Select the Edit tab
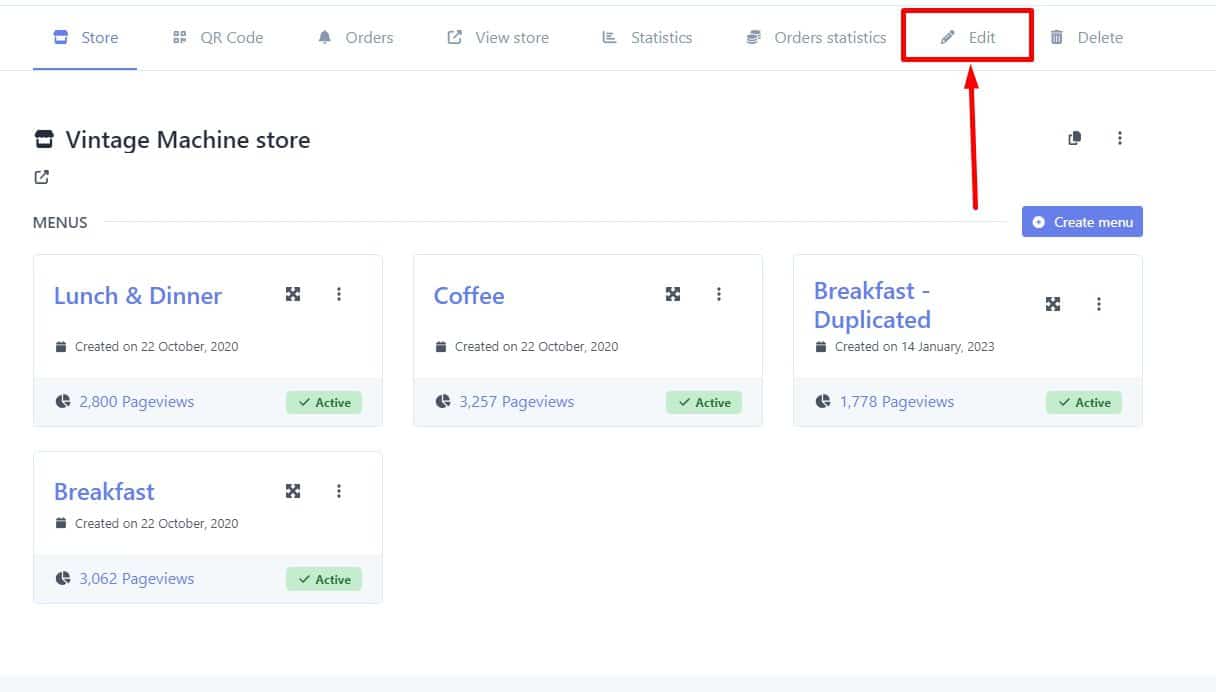 pyautogui.click(x=968, y=38)
